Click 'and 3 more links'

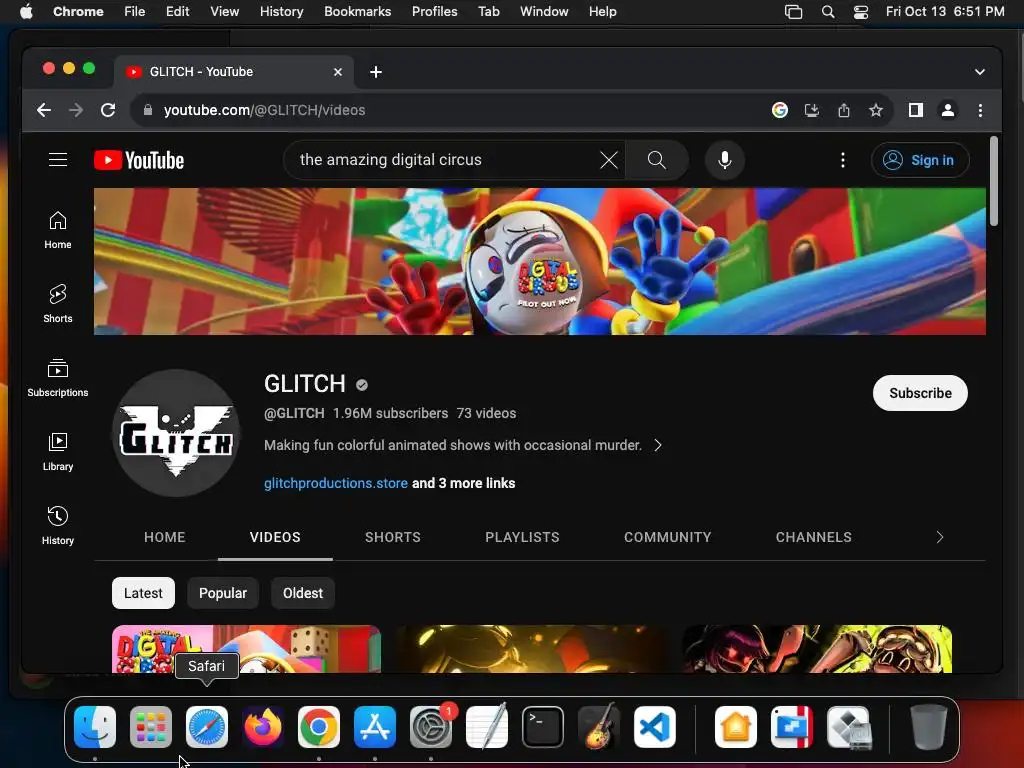click(x=464, y=483)
